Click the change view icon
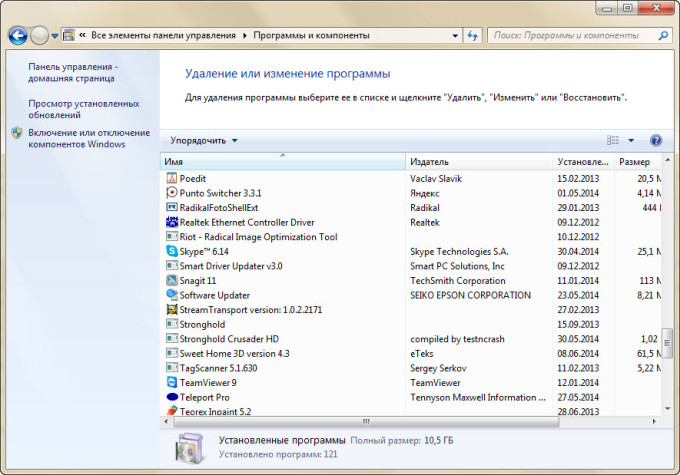Viewport: 680px width, 475px height. 613,140
